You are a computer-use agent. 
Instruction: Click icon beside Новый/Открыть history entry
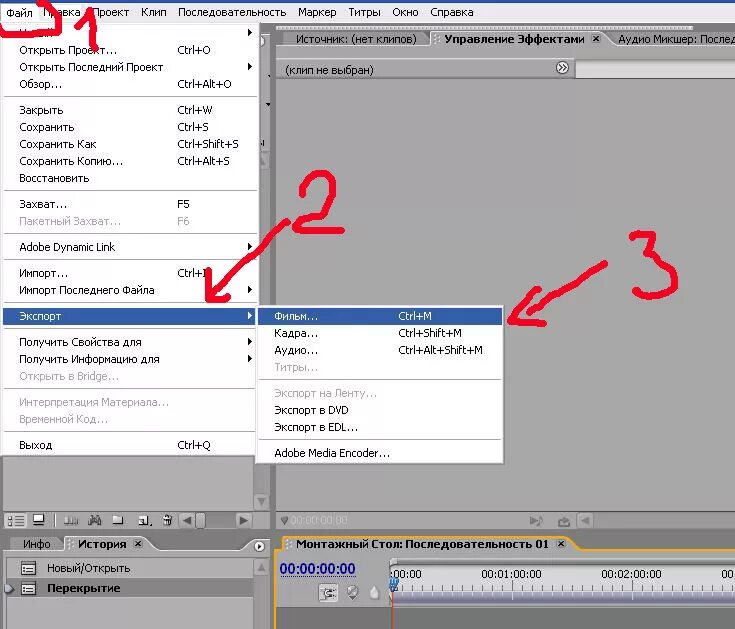(x=29, y=569)
